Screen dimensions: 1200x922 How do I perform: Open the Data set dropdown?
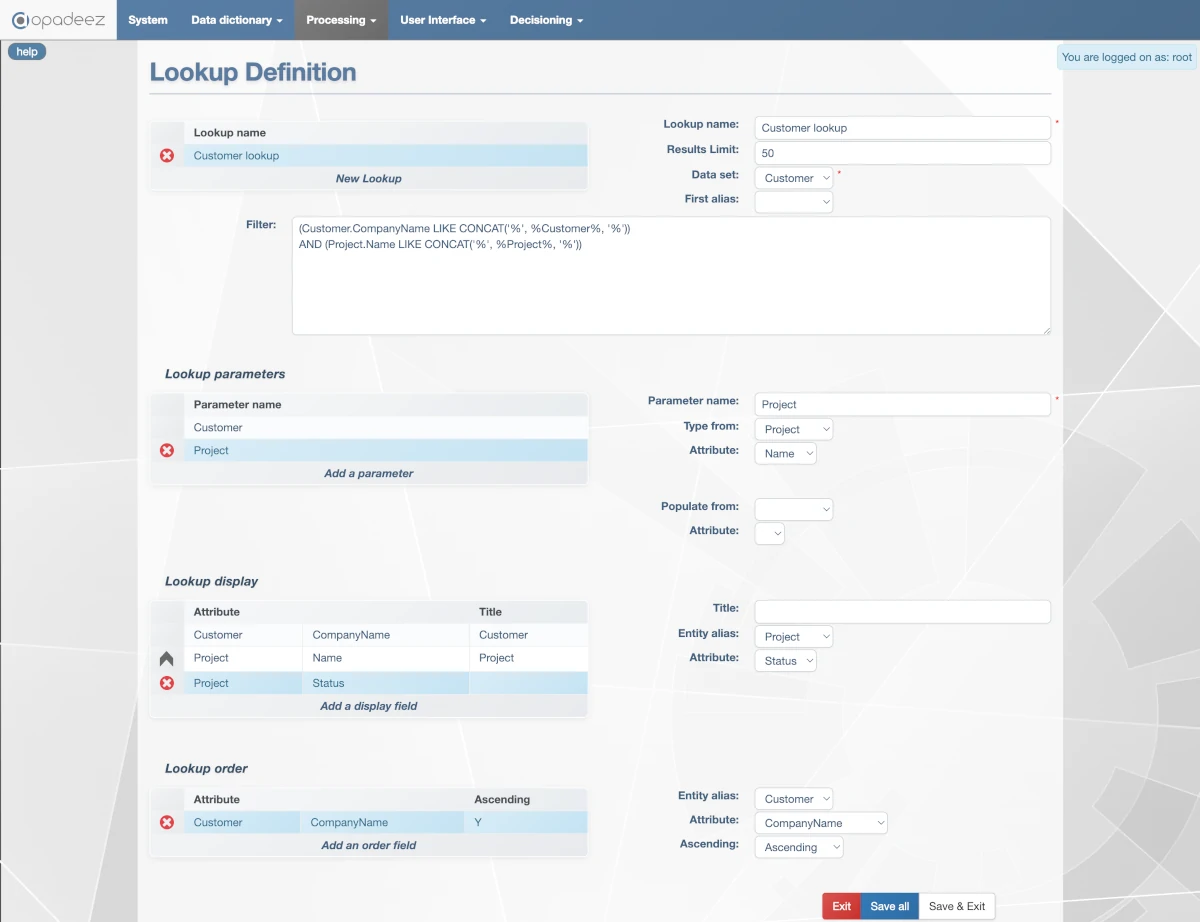click(793, 177)
